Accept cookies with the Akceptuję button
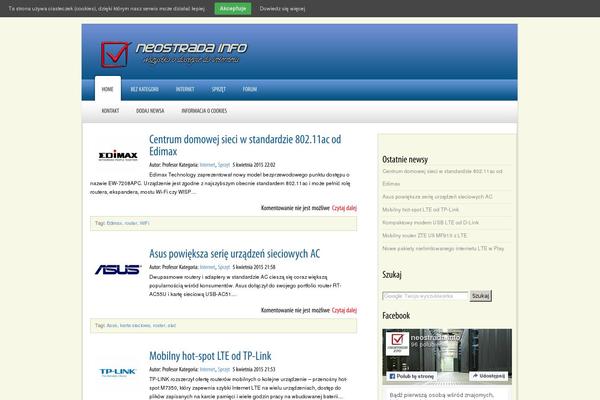This screenshot has height=400, width=600. pyautogui.click(x=233, y=8)
